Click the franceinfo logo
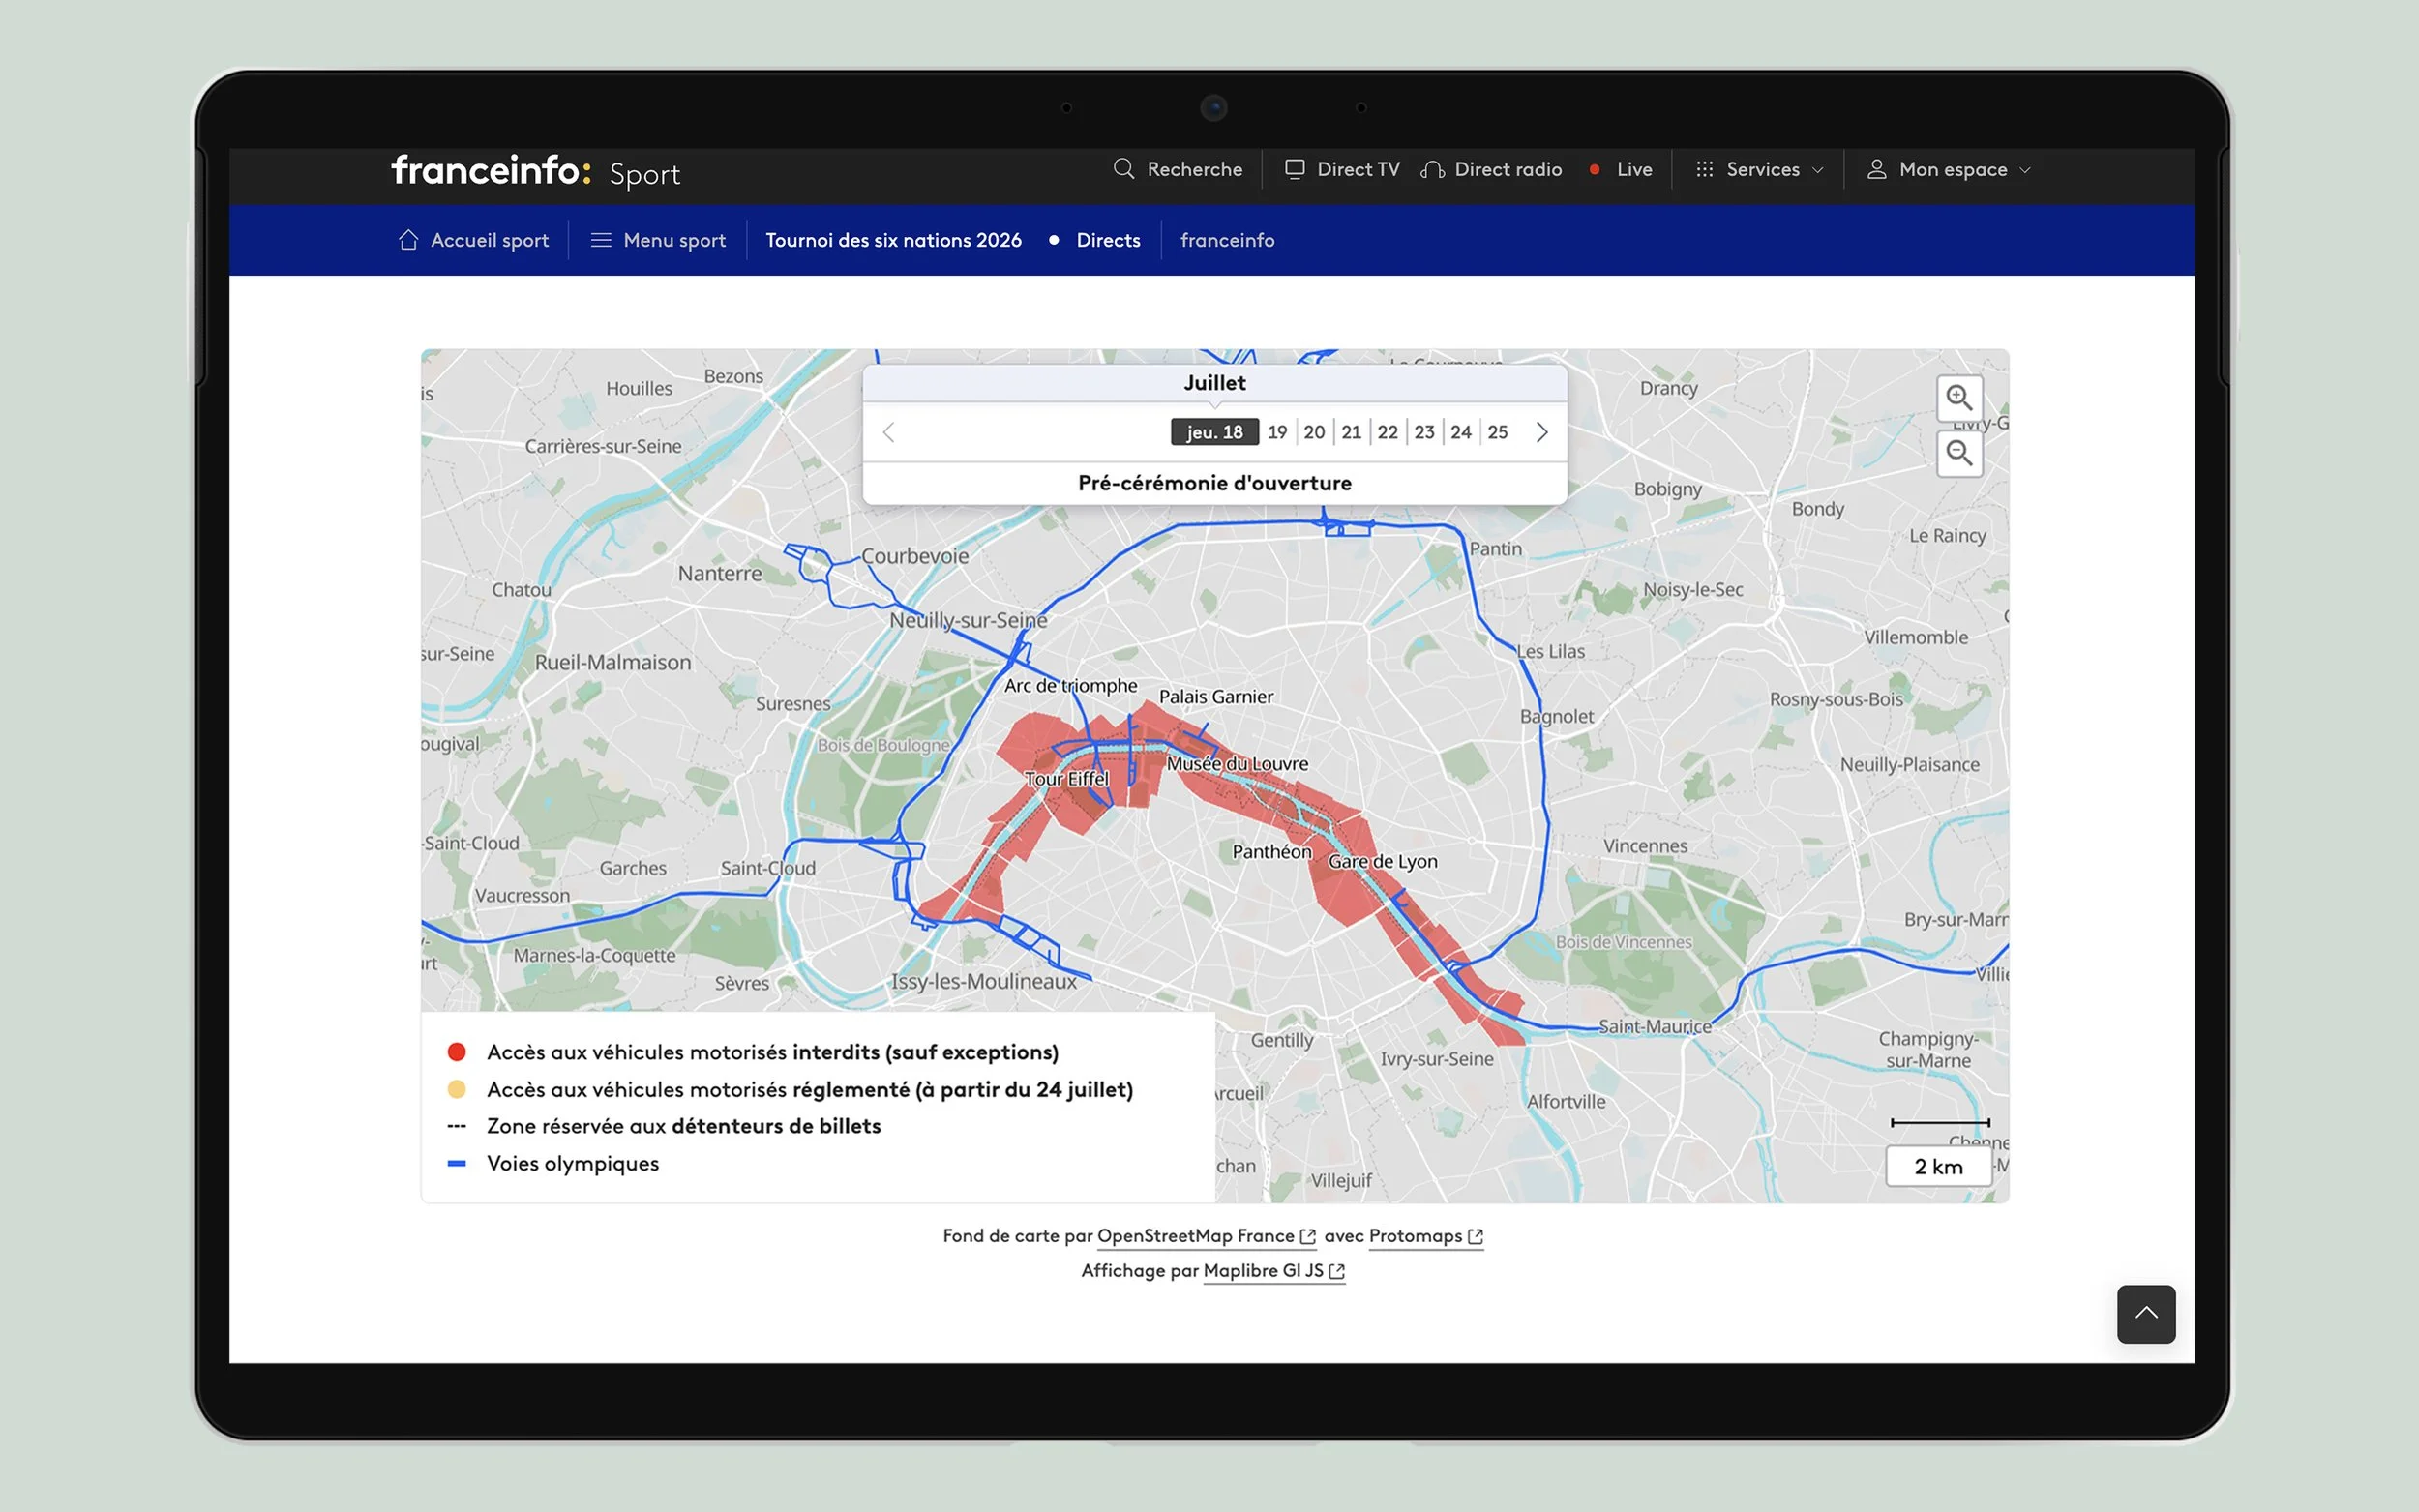2419x1512 pixels. pyautogui.click(x=491, y=170)
